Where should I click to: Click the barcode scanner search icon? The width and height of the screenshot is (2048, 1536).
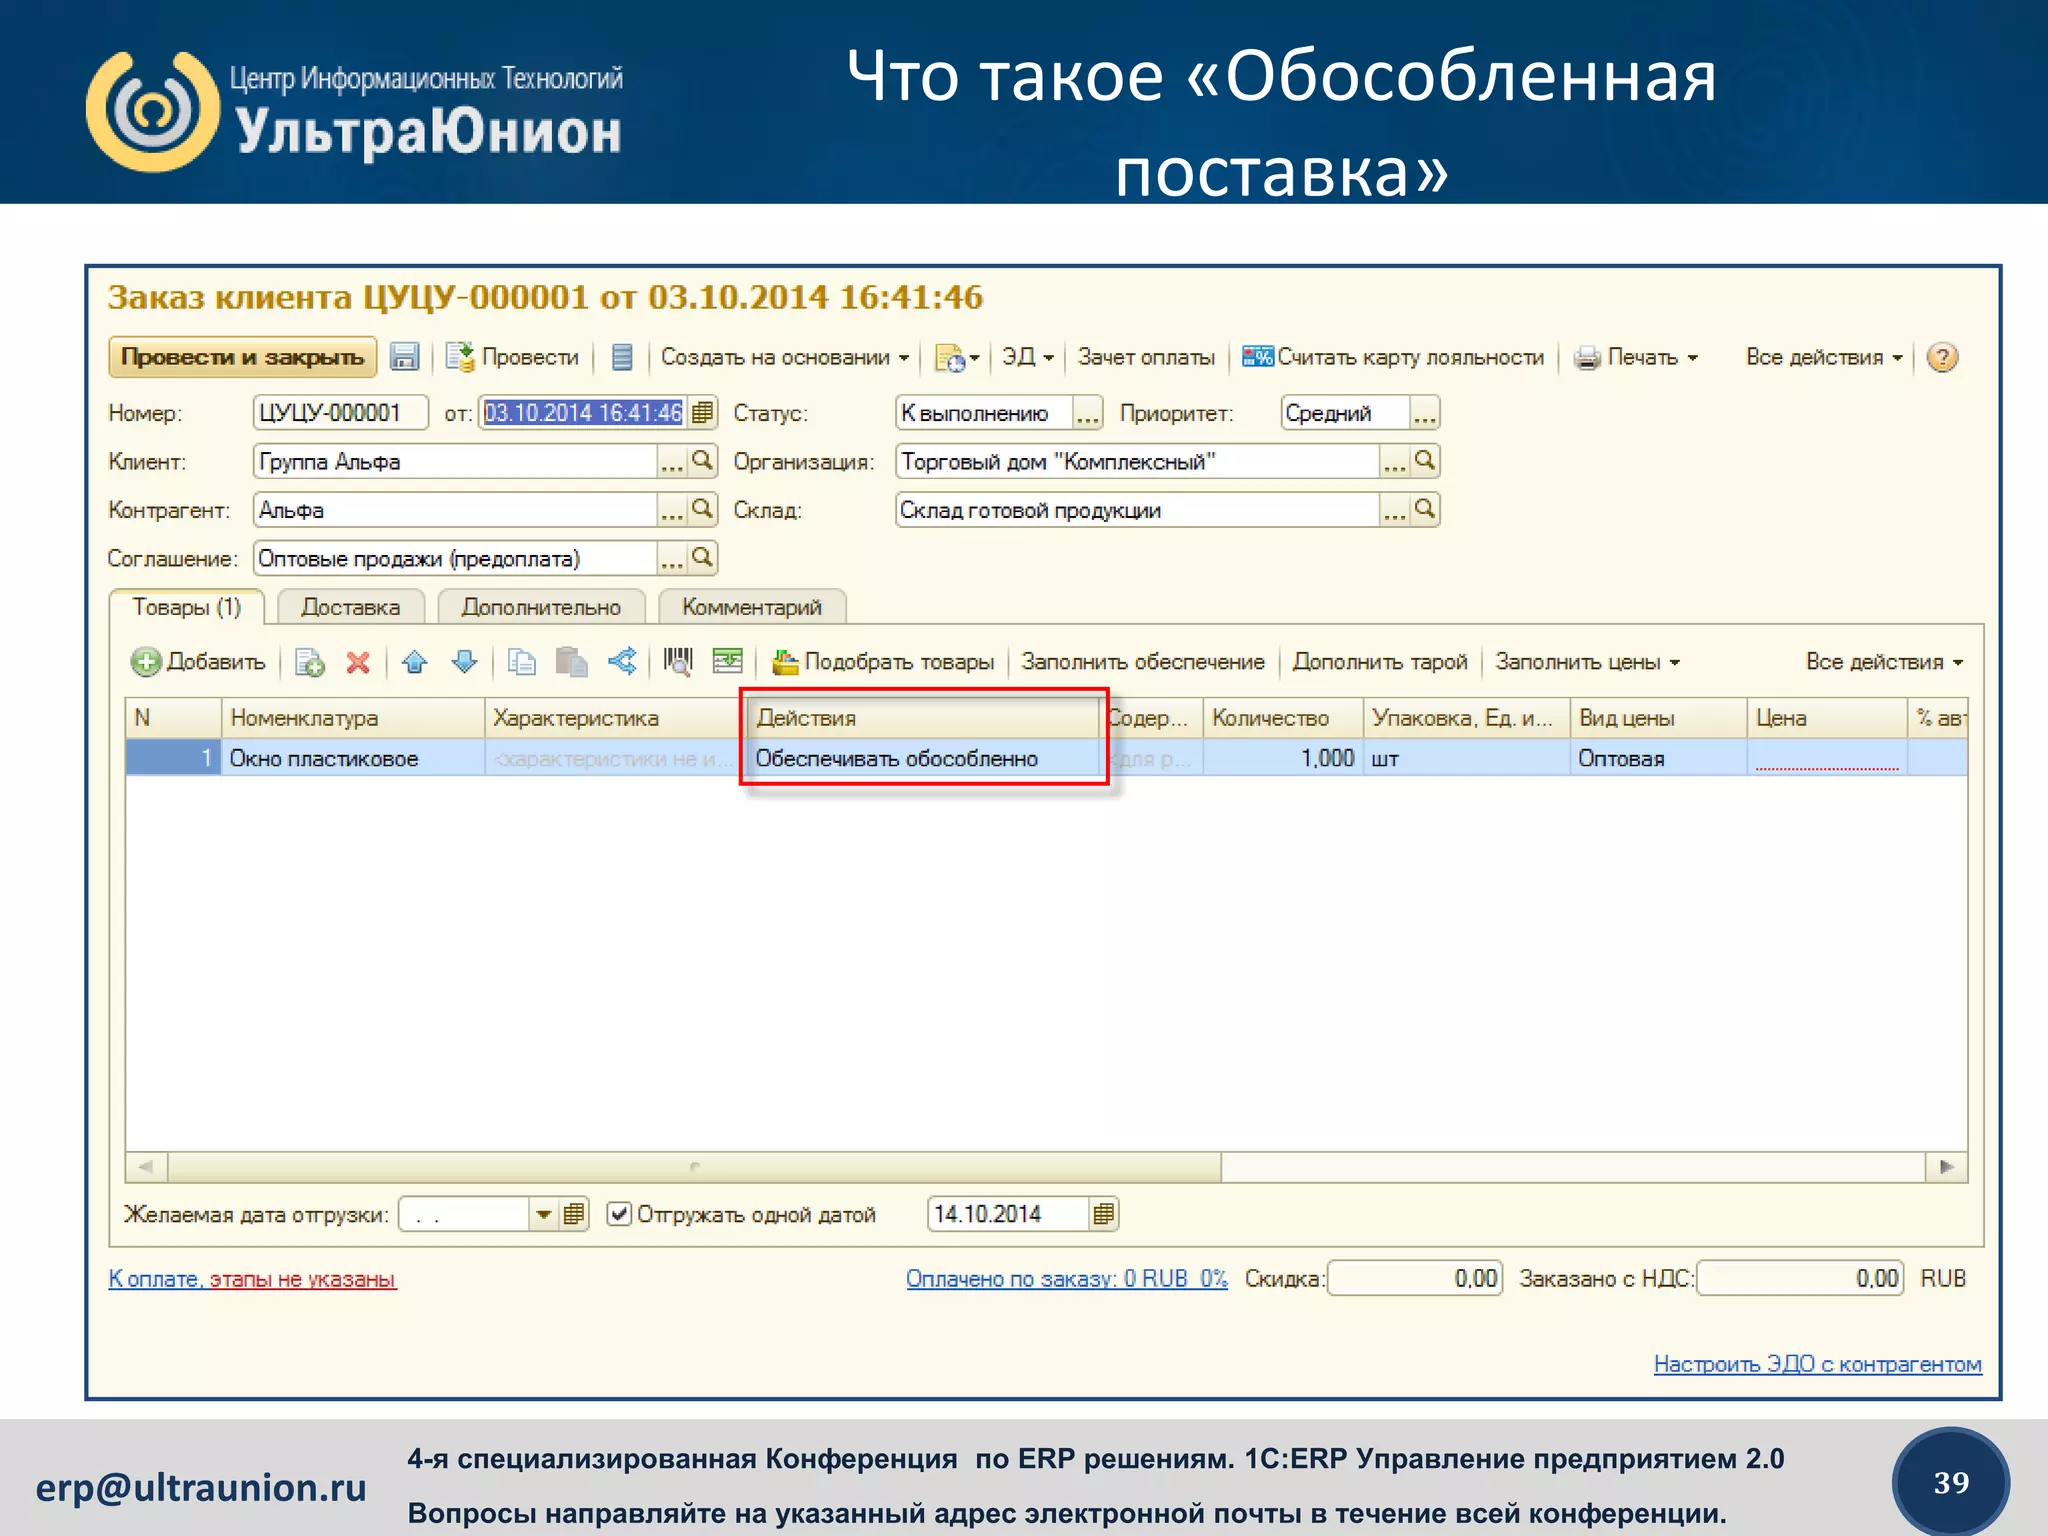pos(678,661)
